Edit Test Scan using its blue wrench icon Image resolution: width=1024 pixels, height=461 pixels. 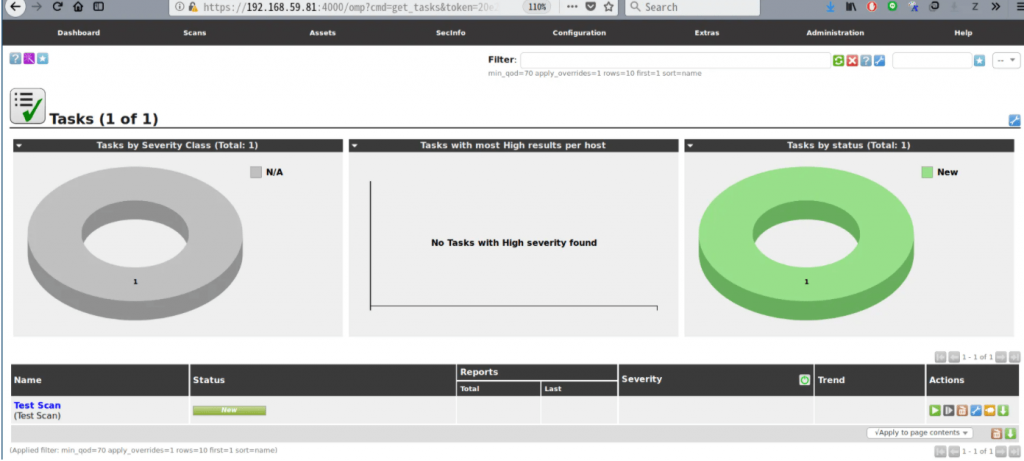coord(976,410)
